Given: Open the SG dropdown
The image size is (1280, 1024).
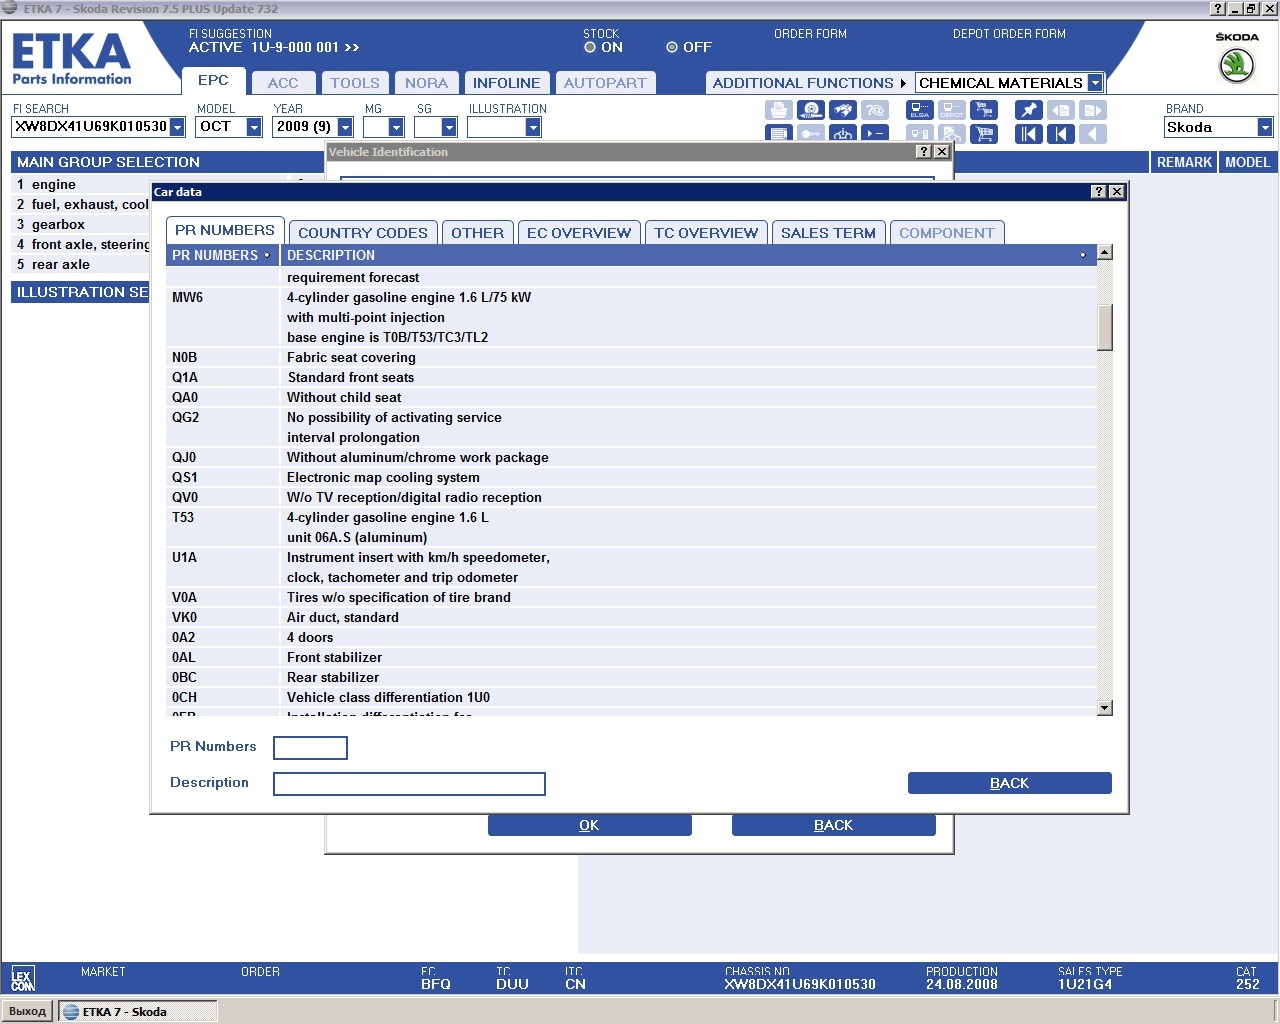Looking at the screenshot, I should coord(449,127).
